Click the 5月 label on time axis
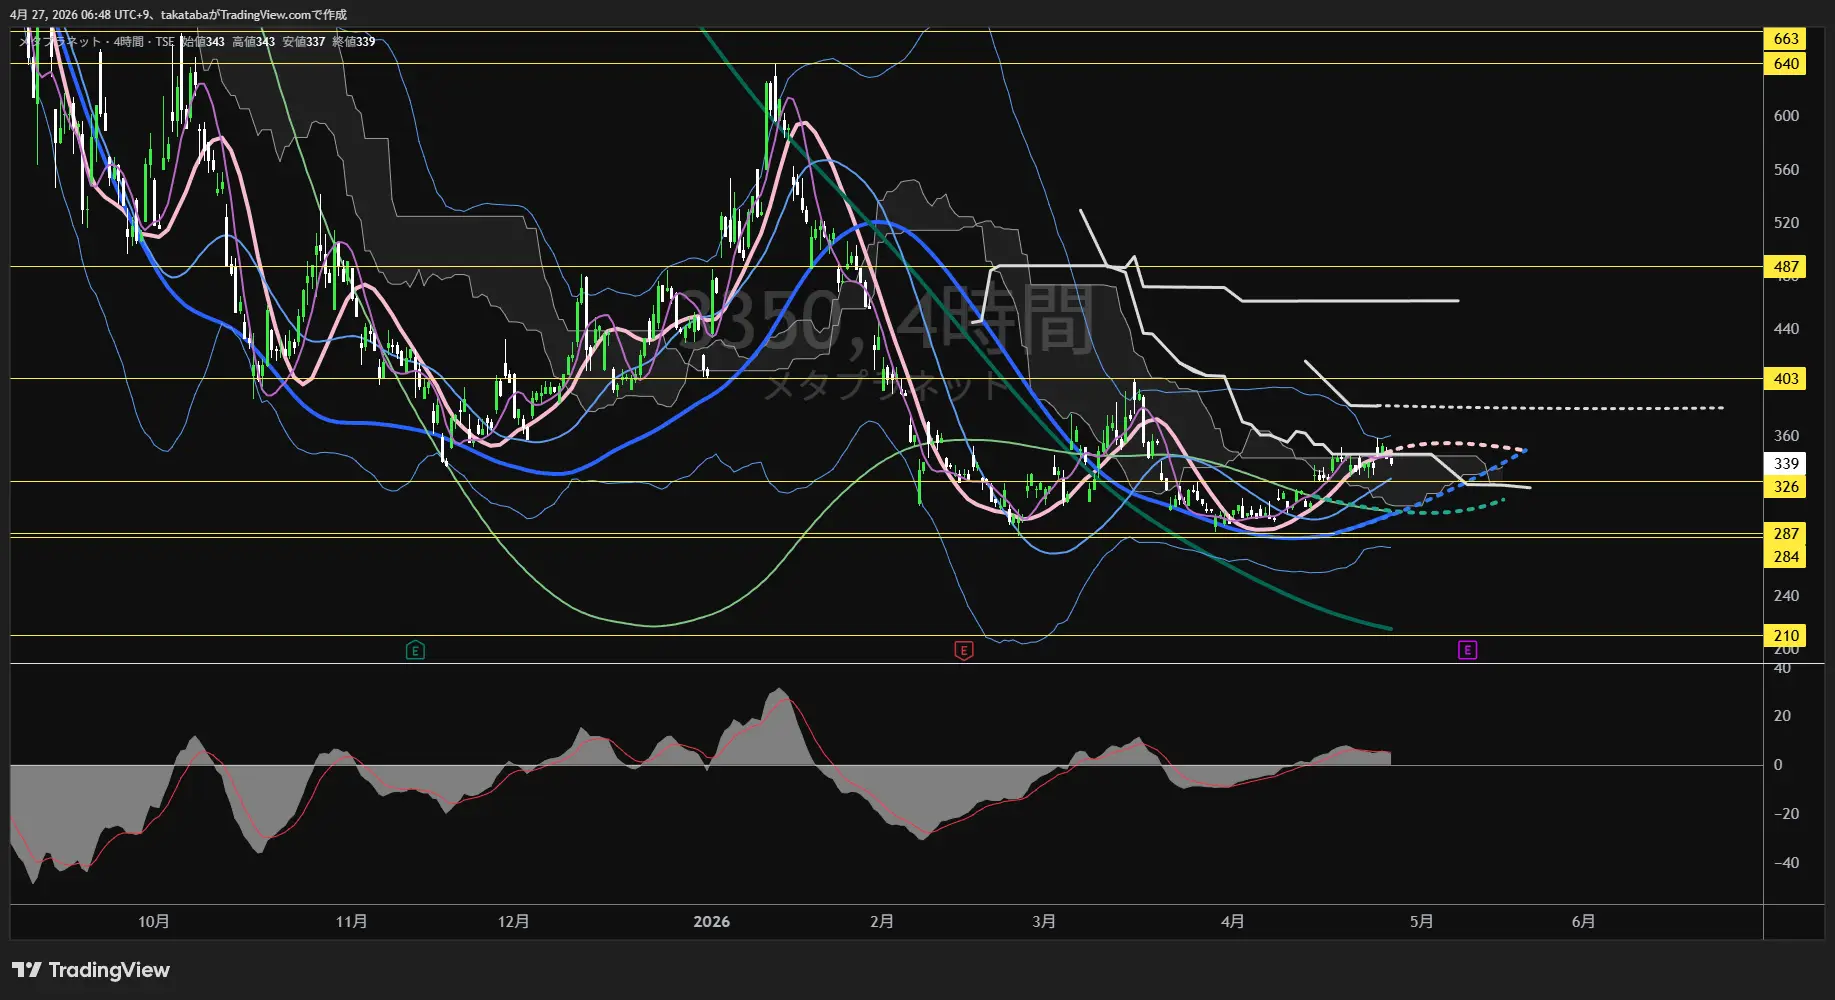 [1421, 922]
